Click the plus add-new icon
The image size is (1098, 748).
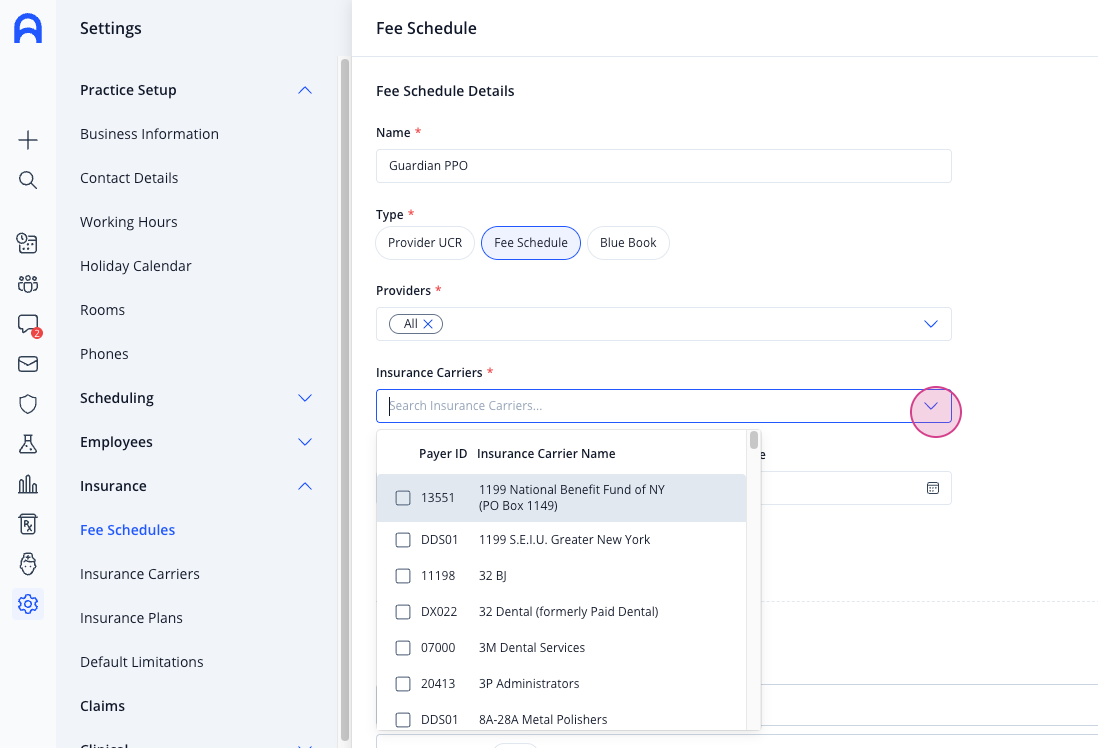click(28, 140)
